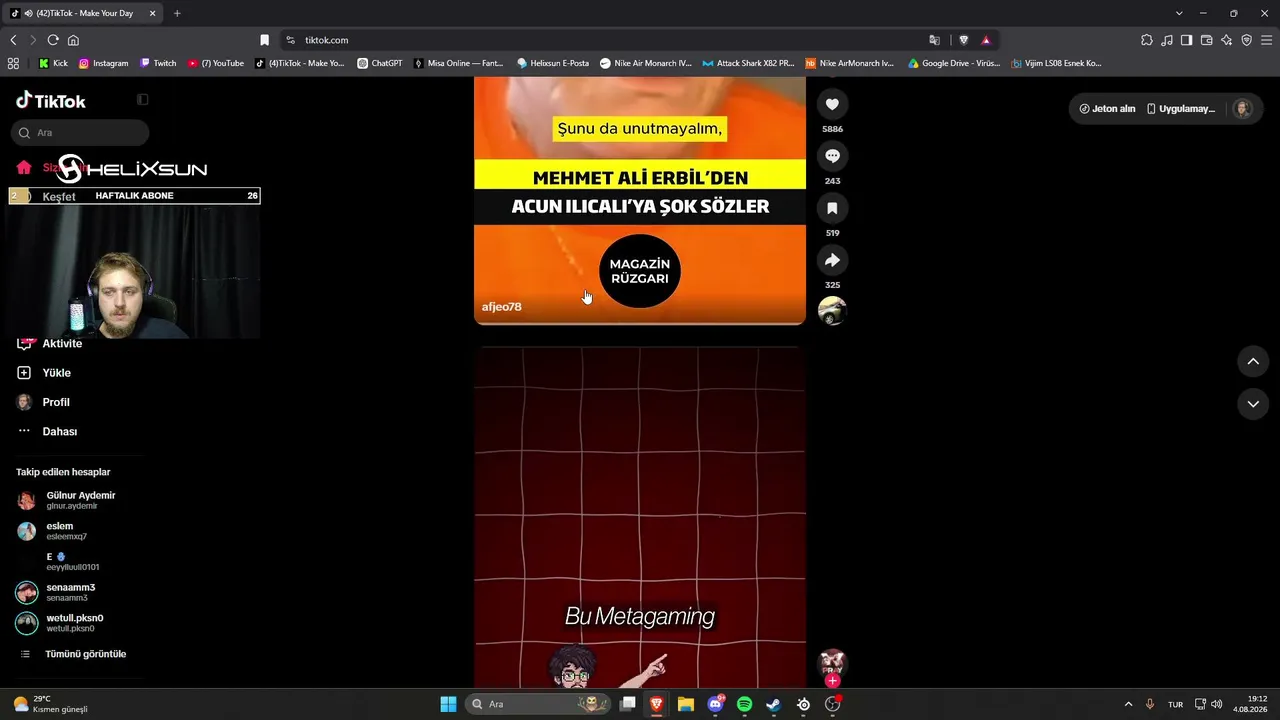
Task: Open Brave Rewards triangle icon
Action: point(985,40)
